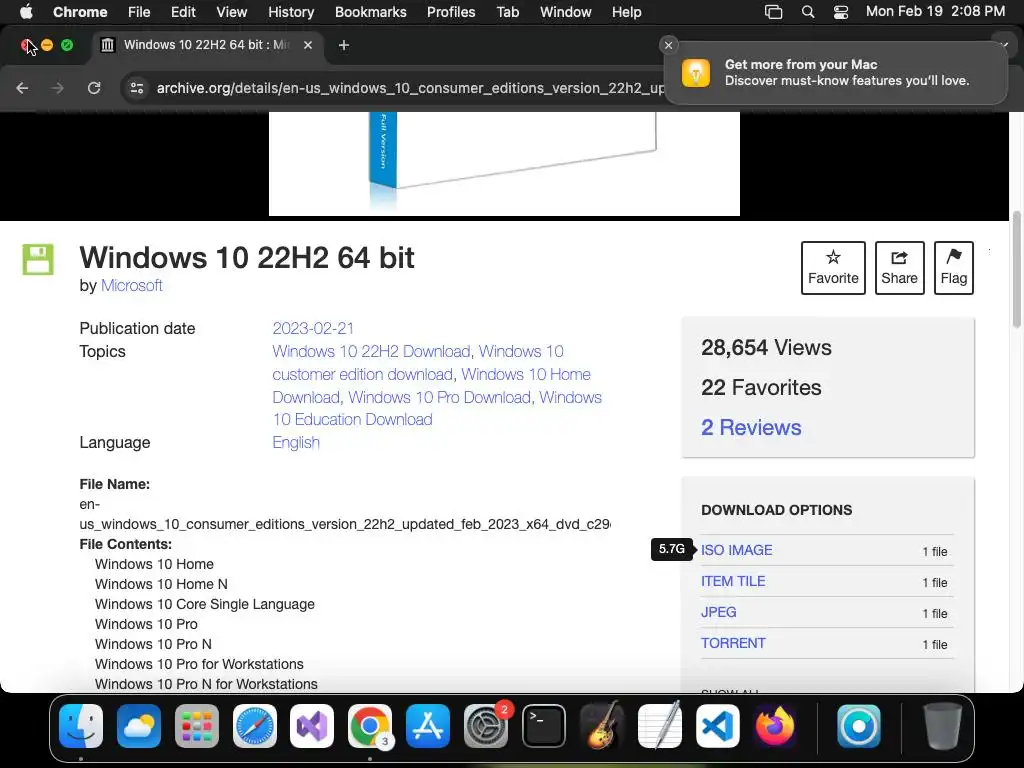Viewport: 1024px width, 768px height.
Task: Click the browser forward arrow
Action: 57,88
